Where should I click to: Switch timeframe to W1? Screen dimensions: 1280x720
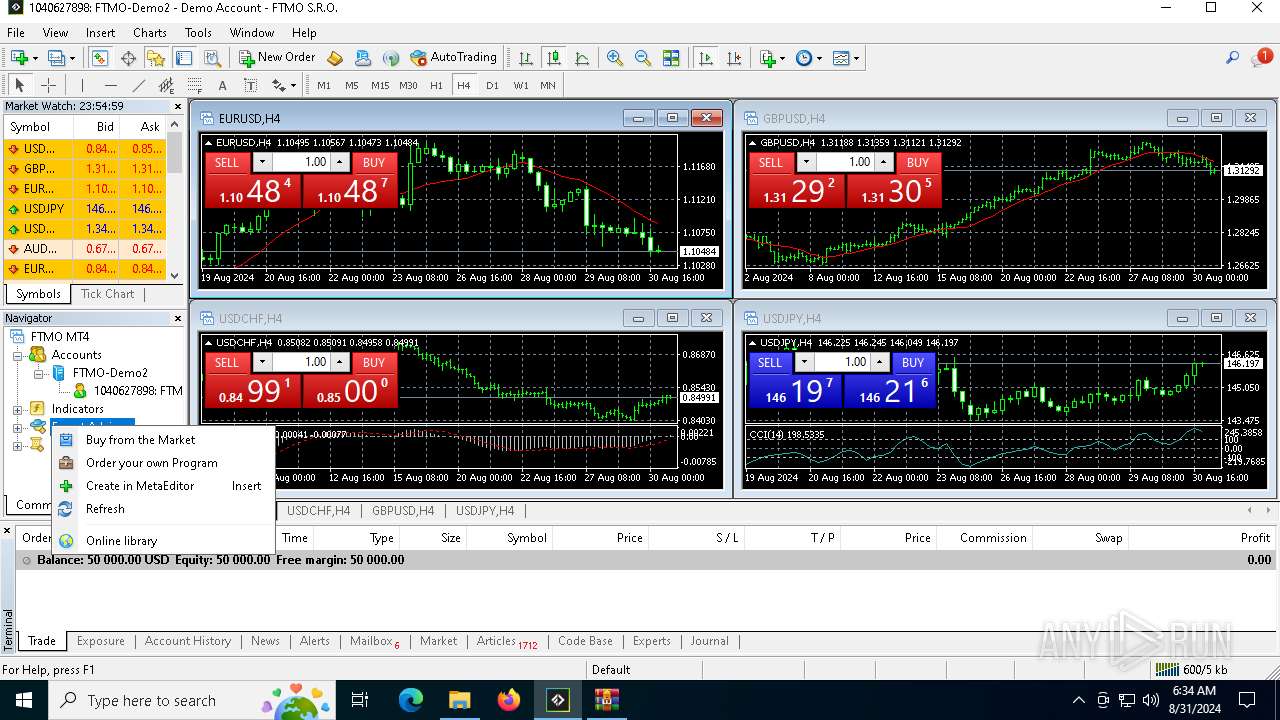point(520,85)
